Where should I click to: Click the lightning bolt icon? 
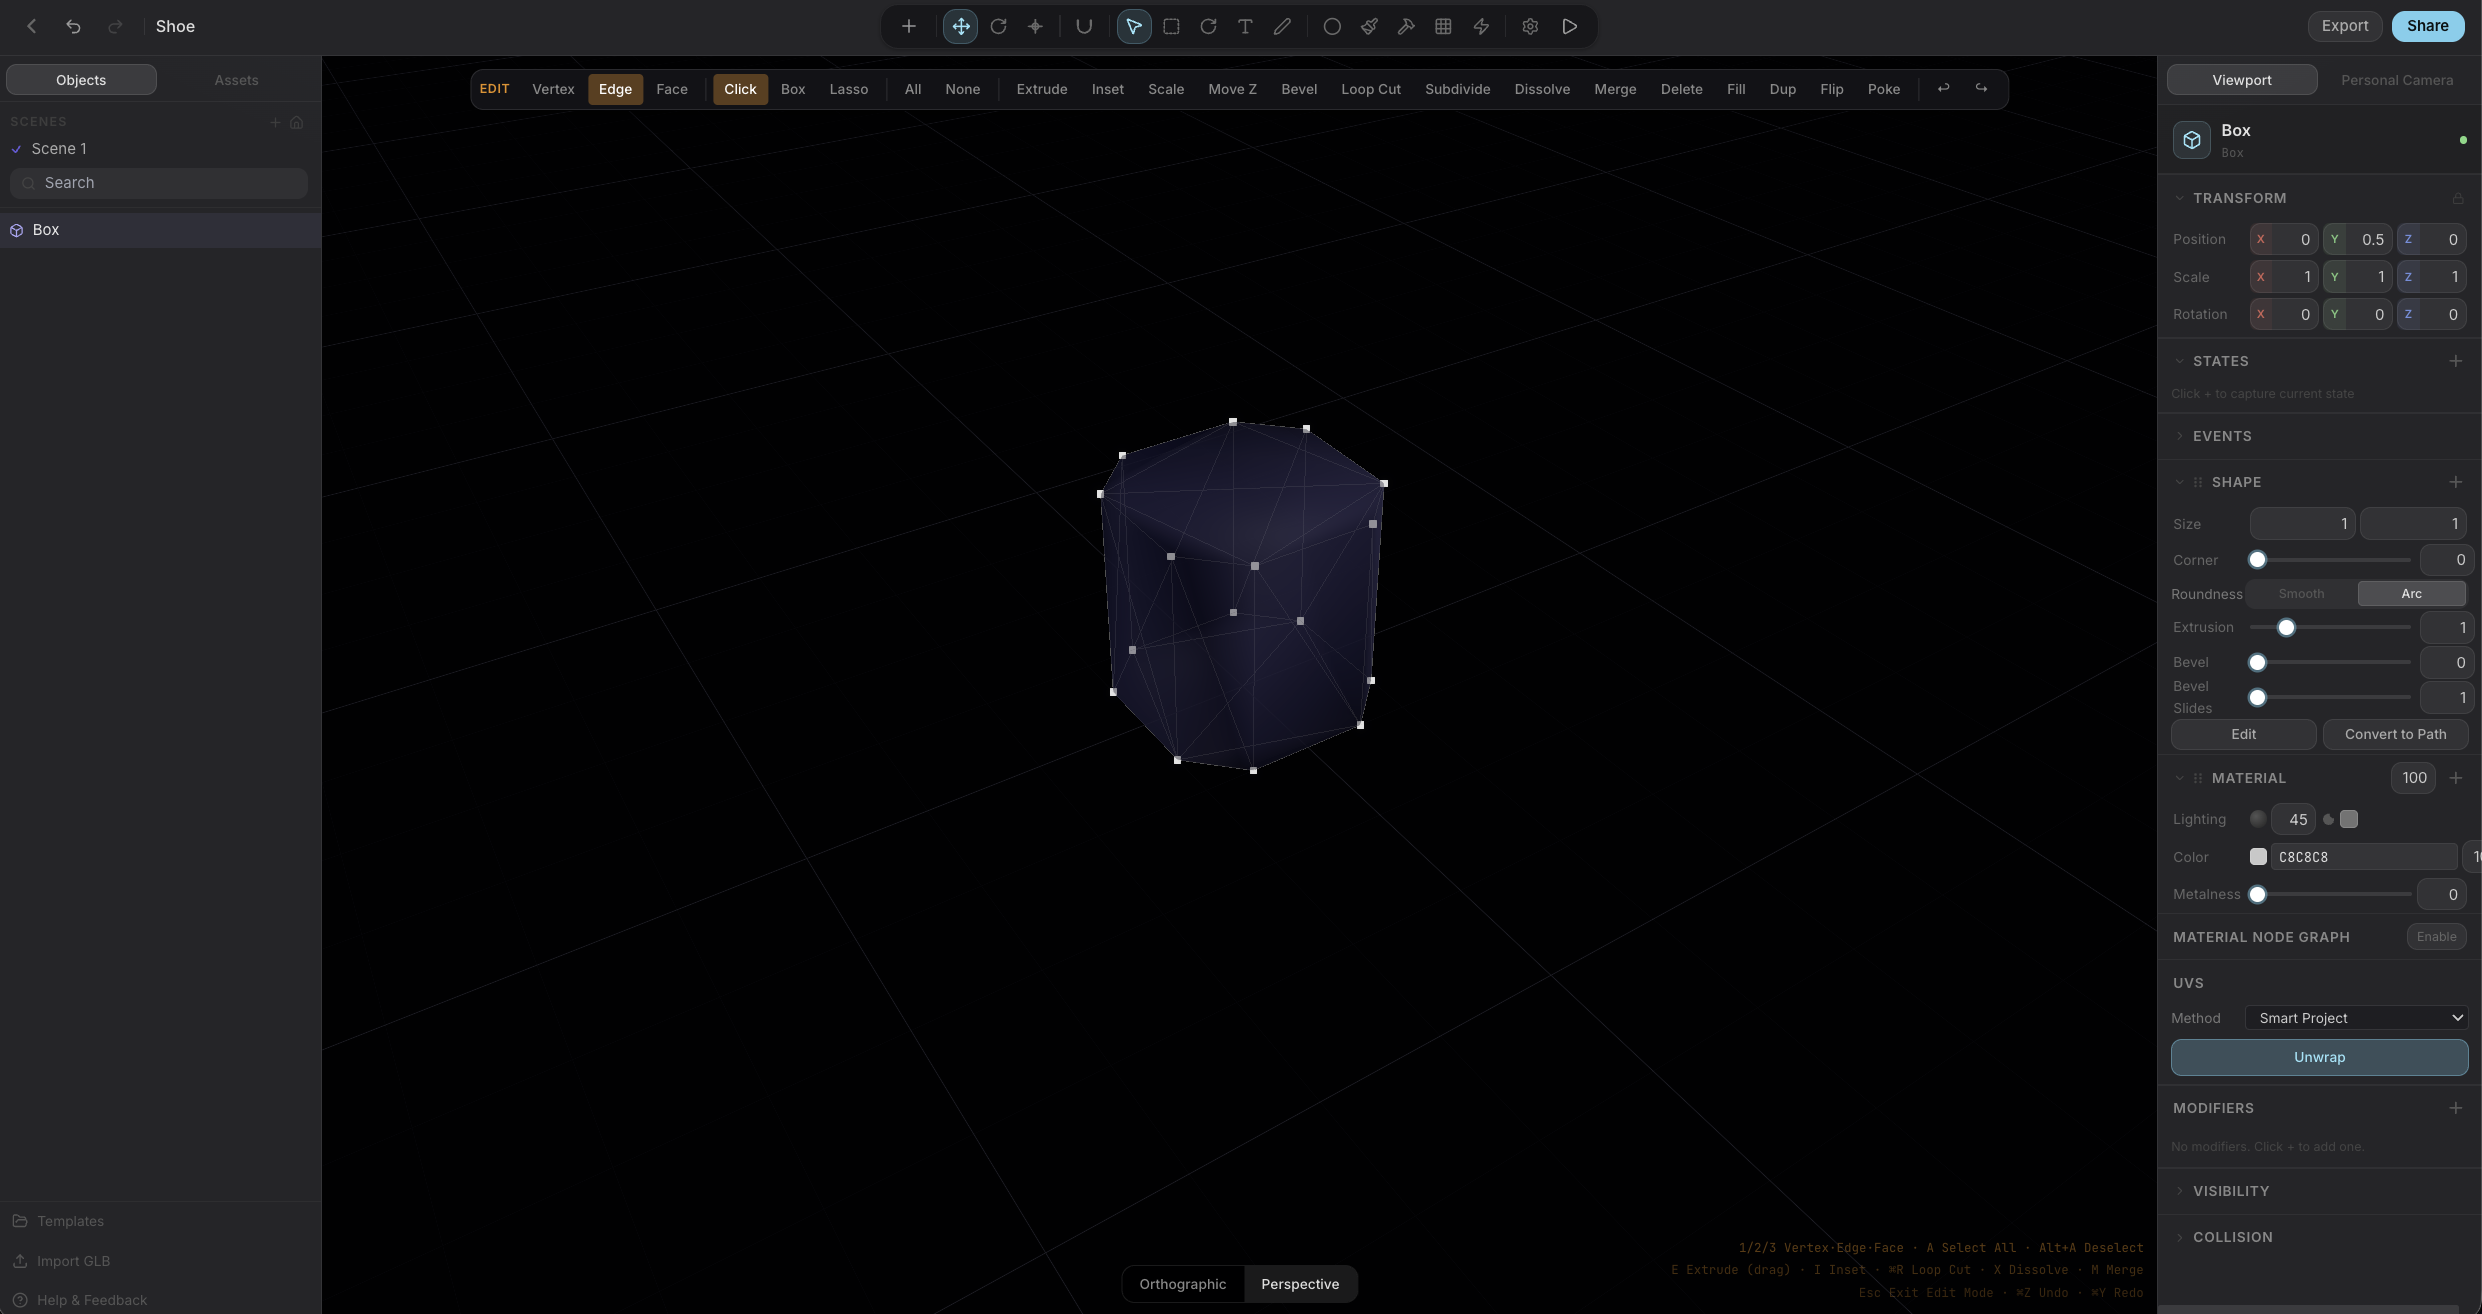[x=1481, y=27]
